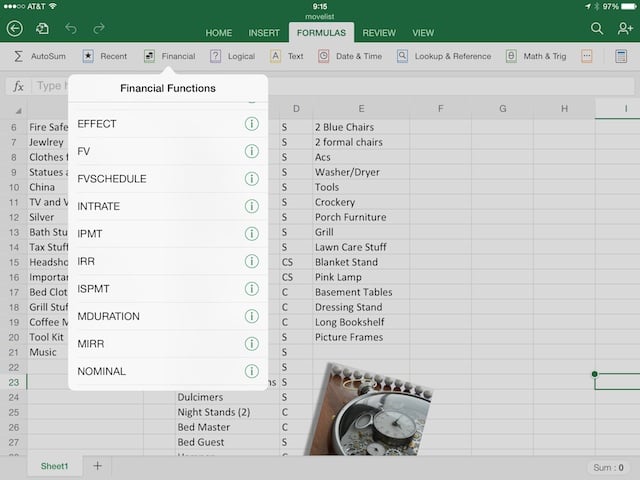Show info for MIRR function
Viewport: 640px width, 480px height.
(x=251, y=344)
